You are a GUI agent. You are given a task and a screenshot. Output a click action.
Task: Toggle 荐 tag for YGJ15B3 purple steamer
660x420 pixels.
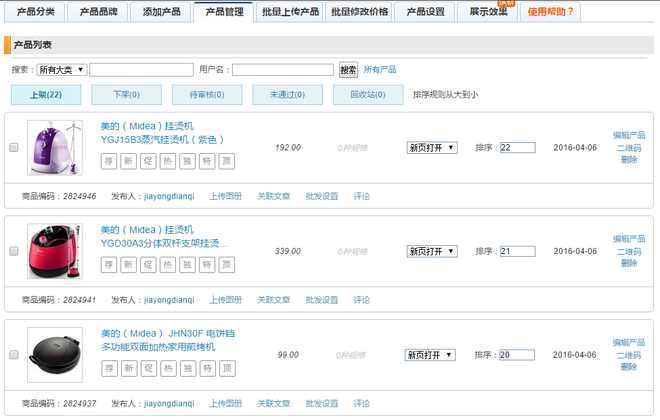[x=109, y=161]
